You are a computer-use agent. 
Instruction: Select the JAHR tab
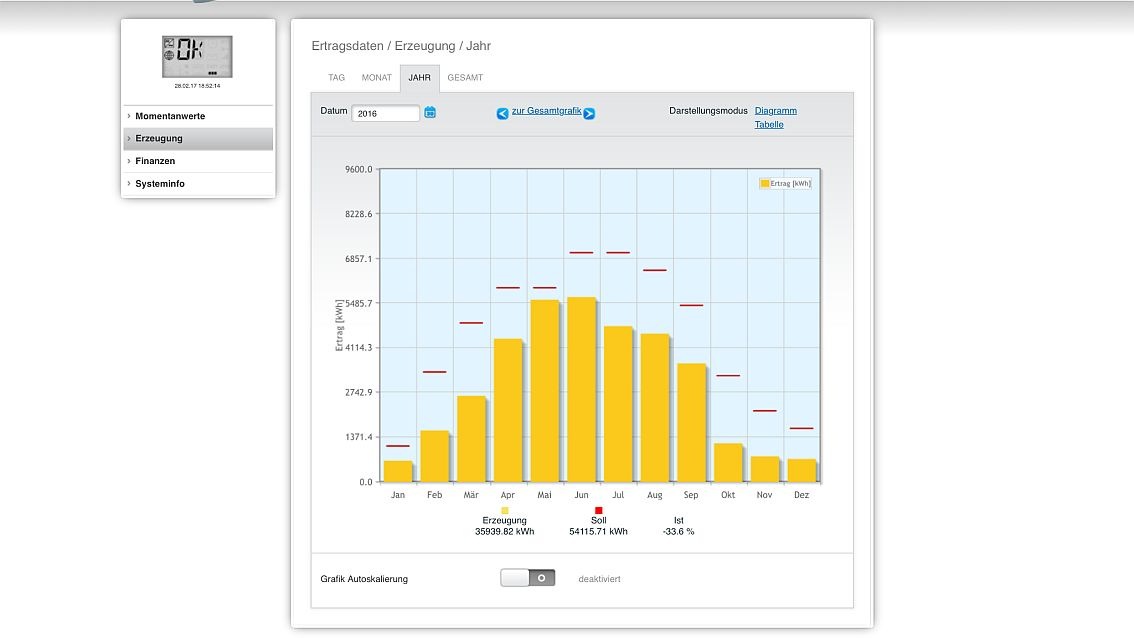coord(420,78)
